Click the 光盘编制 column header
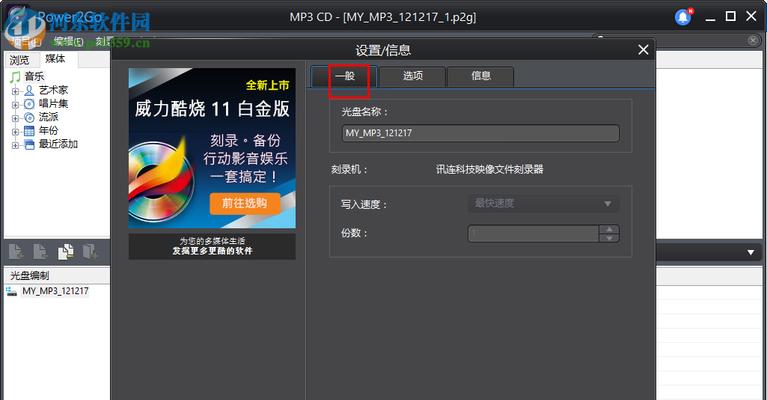Image resolution: width=767 pixels, height=400 pixels. [x=57, y=275]
